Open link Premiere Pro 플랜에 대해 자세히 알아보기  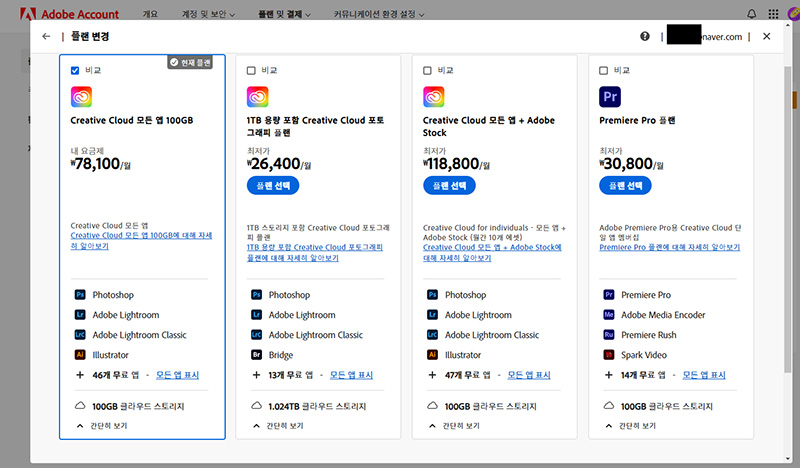click(x=669, y=247)
